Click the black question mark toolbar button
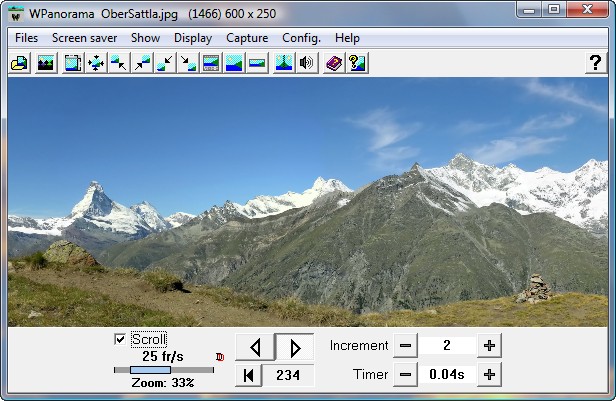The image size is (616, 401). click(596, 63)
